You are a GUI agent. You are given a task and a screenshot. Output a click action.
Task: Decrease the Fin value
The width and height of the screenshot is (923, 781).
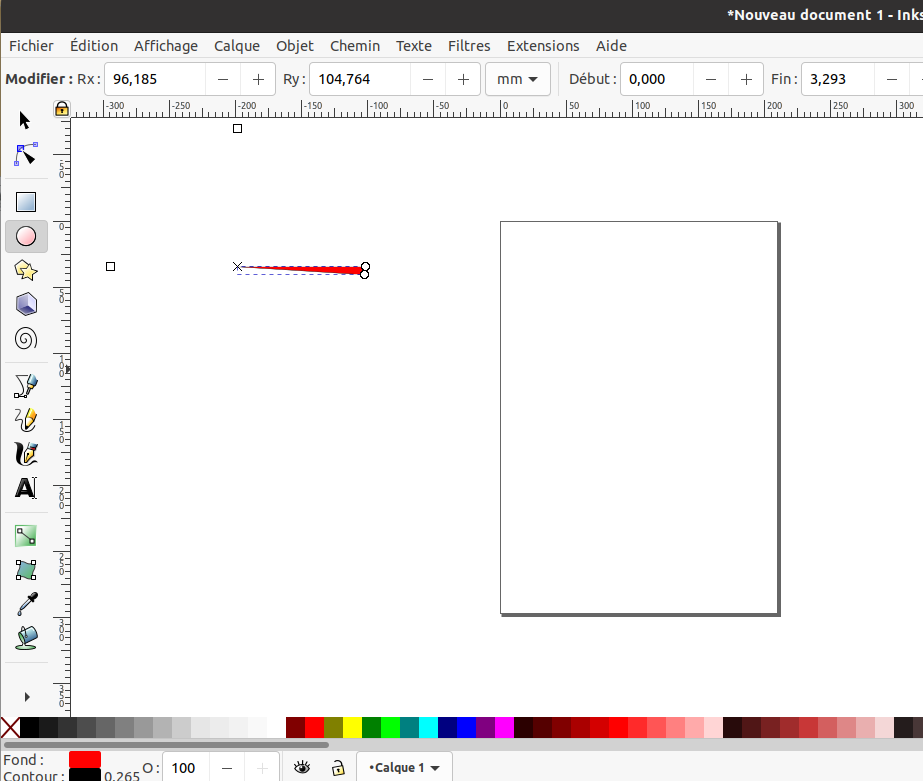click(x=892, y=79)
